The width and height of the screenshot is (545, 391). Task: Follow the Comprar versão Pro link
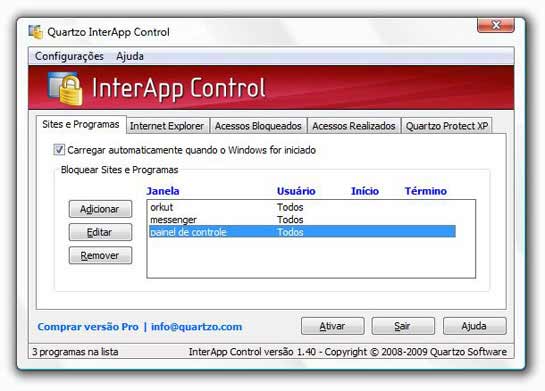click(88, 327)
